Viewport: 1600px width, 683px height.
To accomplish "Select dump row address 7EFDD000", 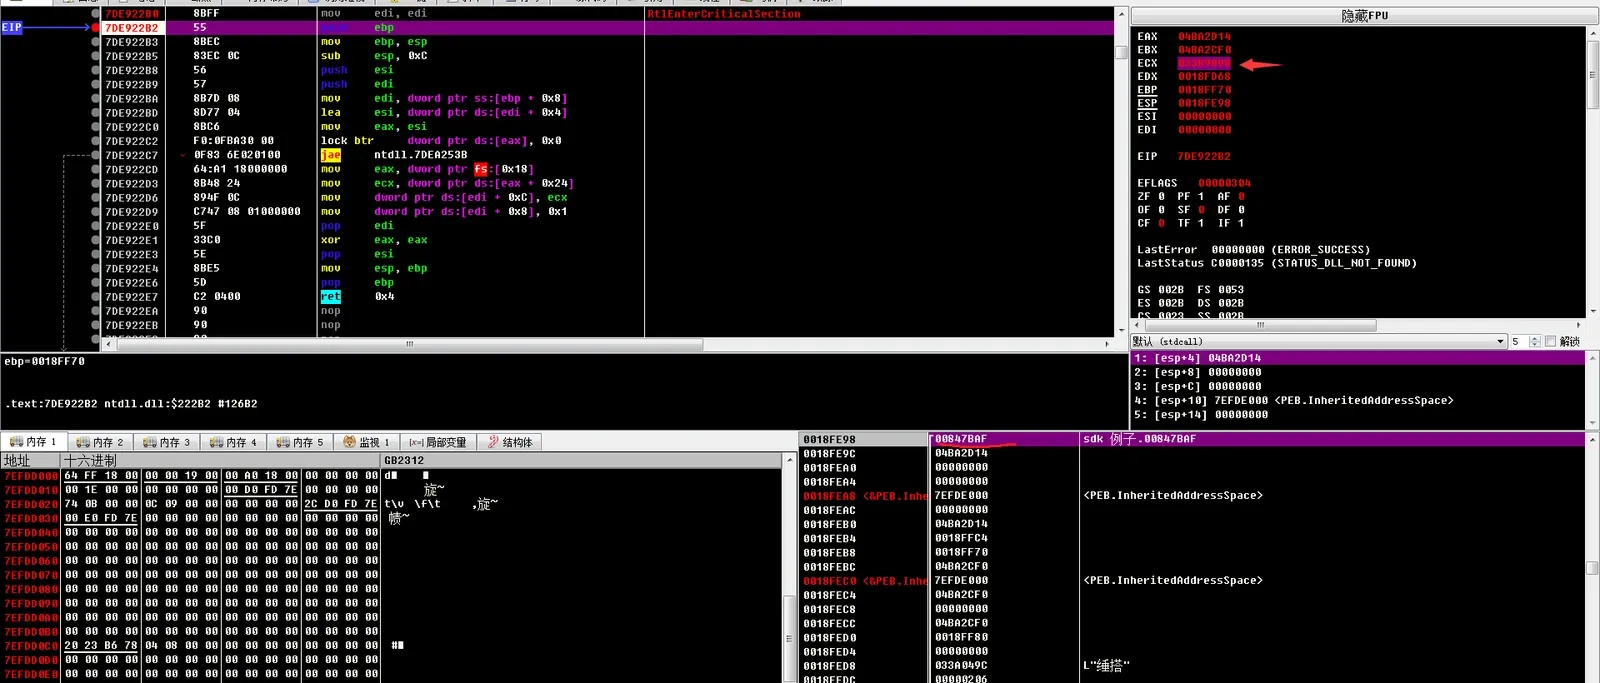I will (x=31, y=476).
